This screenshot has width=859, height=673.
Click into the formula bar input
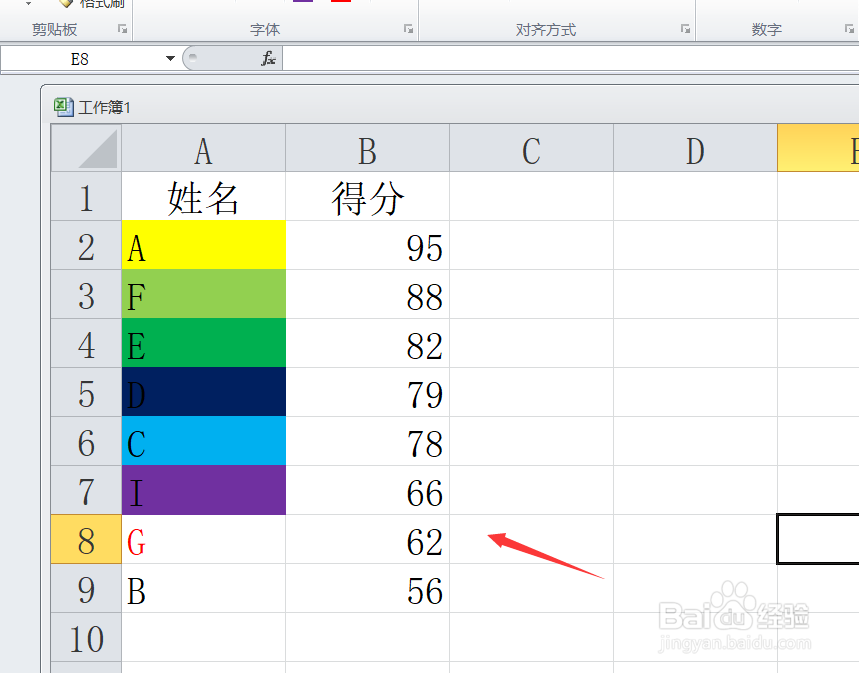click(571, 58)
